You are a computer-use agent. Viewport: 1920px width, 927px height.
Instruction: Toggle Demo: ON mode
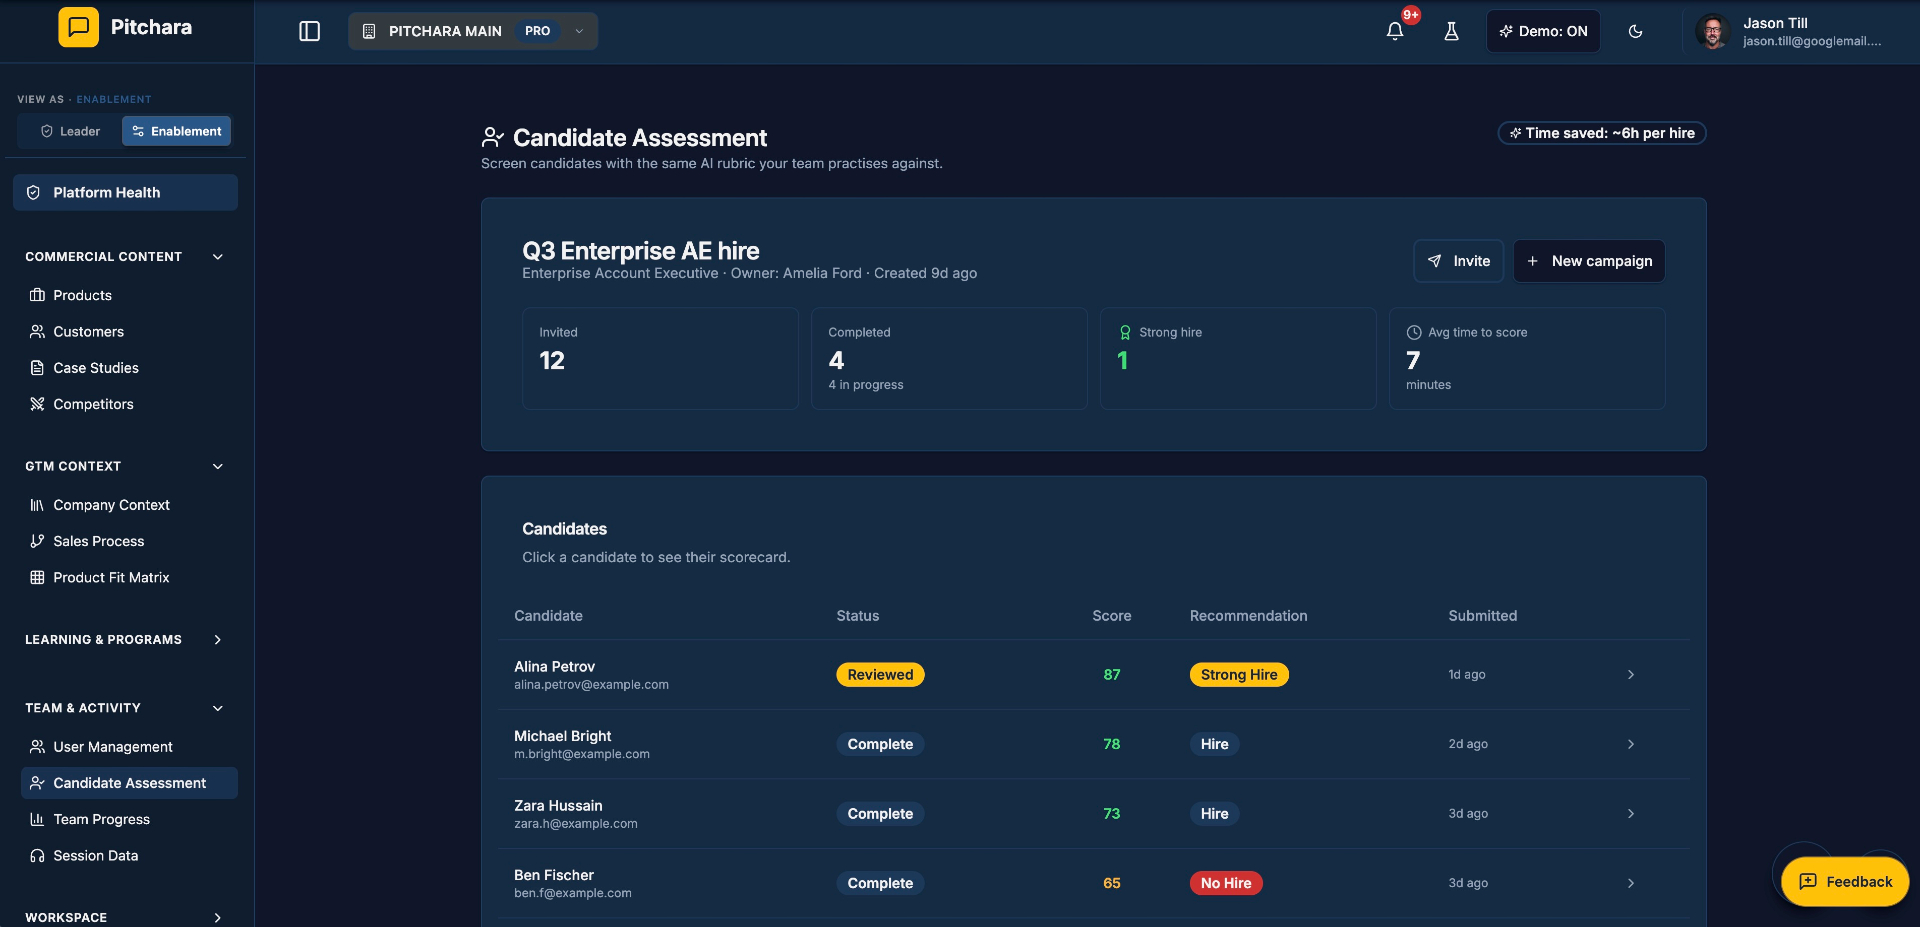tap(1543, 31)
